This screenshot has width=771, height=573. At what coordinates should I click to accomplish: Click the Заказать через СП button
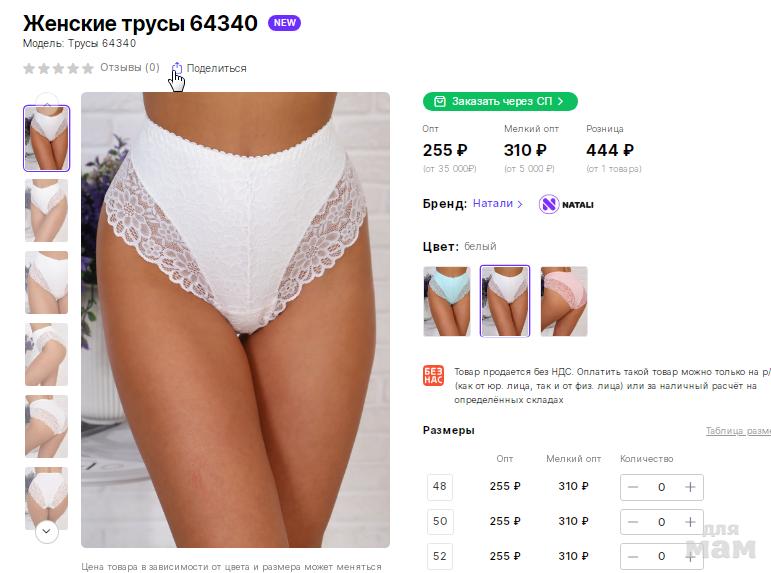click(x=500, y=101)
